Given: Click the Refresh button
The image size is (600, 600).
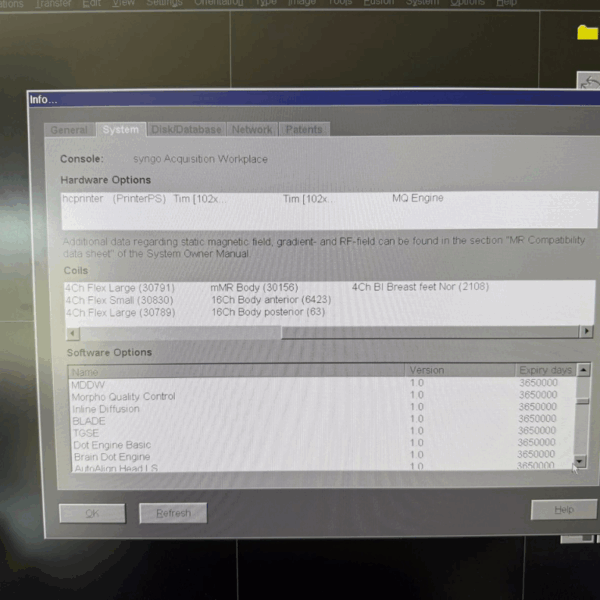Looking at the screenshot, I should pyautogui.click(x=173, y=513).
